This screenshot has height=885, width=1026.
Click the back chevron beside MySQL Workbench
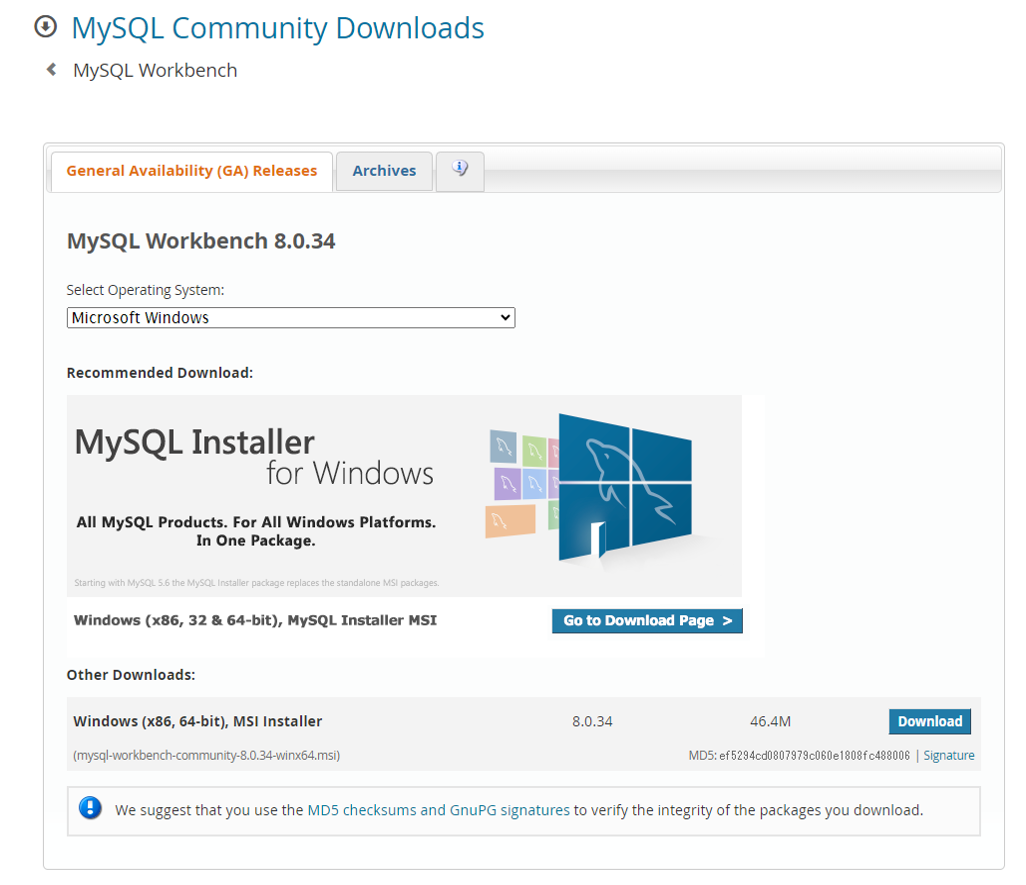(x=52, y=70)
